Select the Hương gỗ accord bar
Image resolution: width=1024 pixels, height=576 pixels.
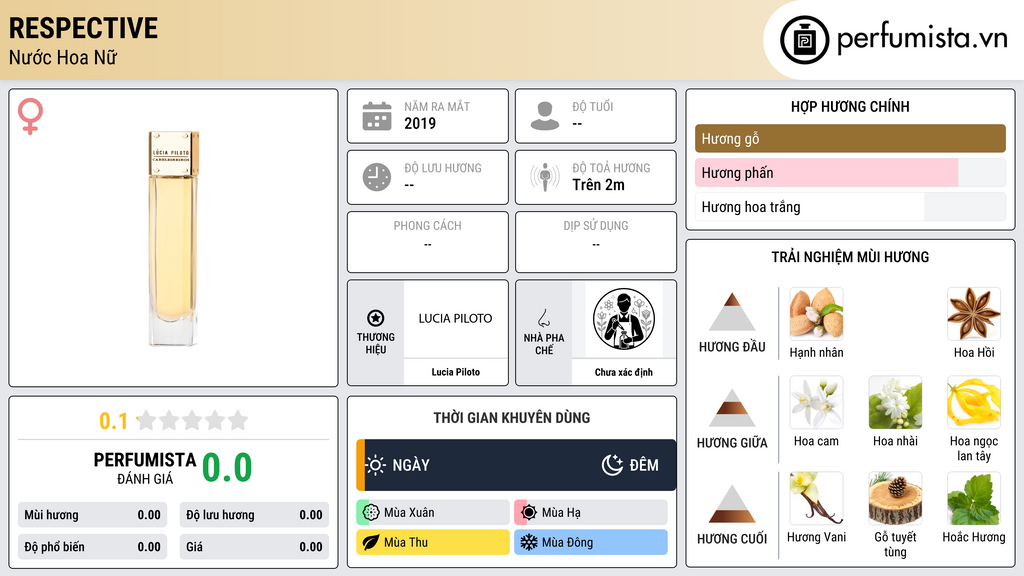point(850,138)
